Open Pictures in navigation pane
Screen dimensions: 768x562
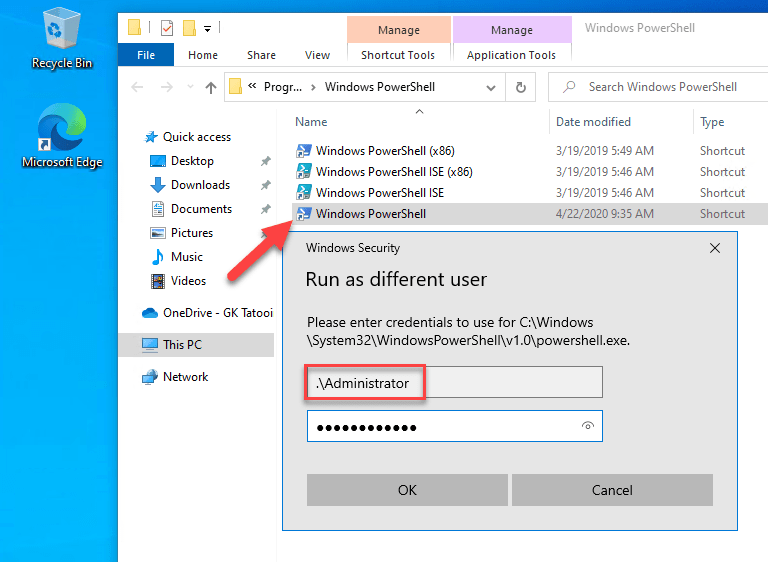(192, 233)
